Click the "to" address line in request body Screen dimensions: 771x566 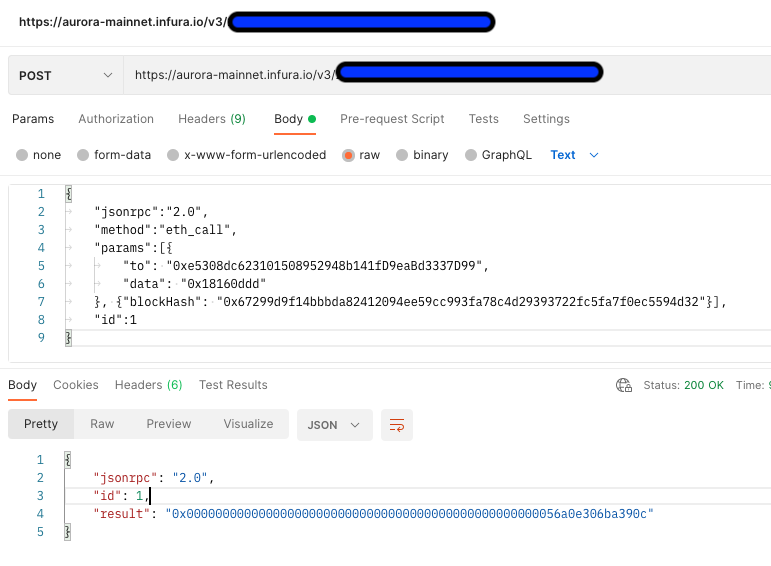click(x=305, y=266)
